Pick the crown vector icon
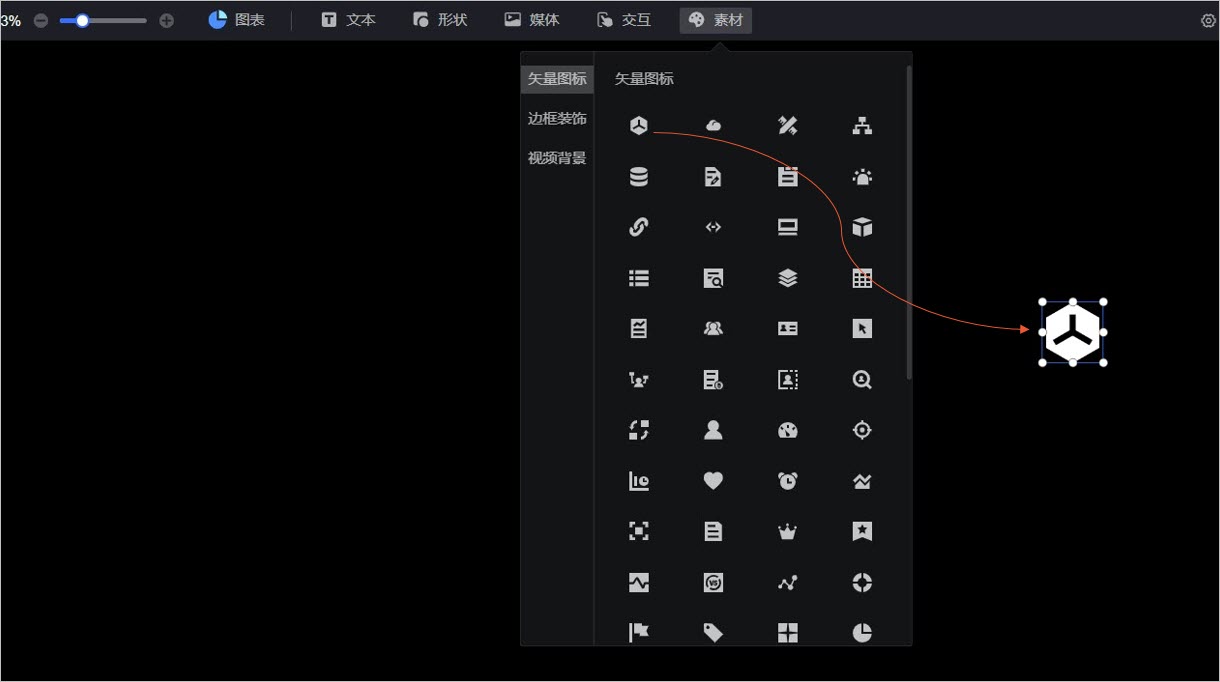 tap(788, 532)
